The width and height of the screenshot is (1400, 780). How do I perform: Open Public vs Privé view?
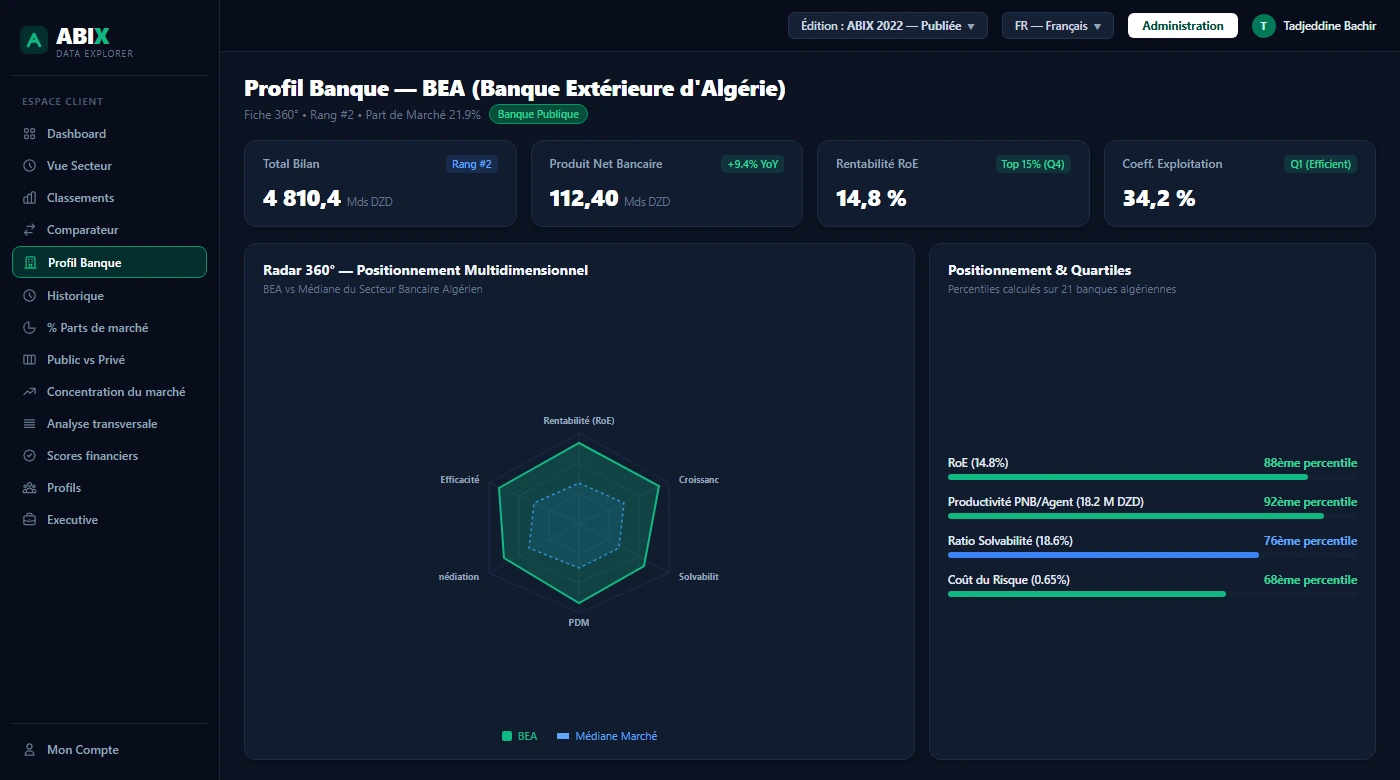click(110, 360)
